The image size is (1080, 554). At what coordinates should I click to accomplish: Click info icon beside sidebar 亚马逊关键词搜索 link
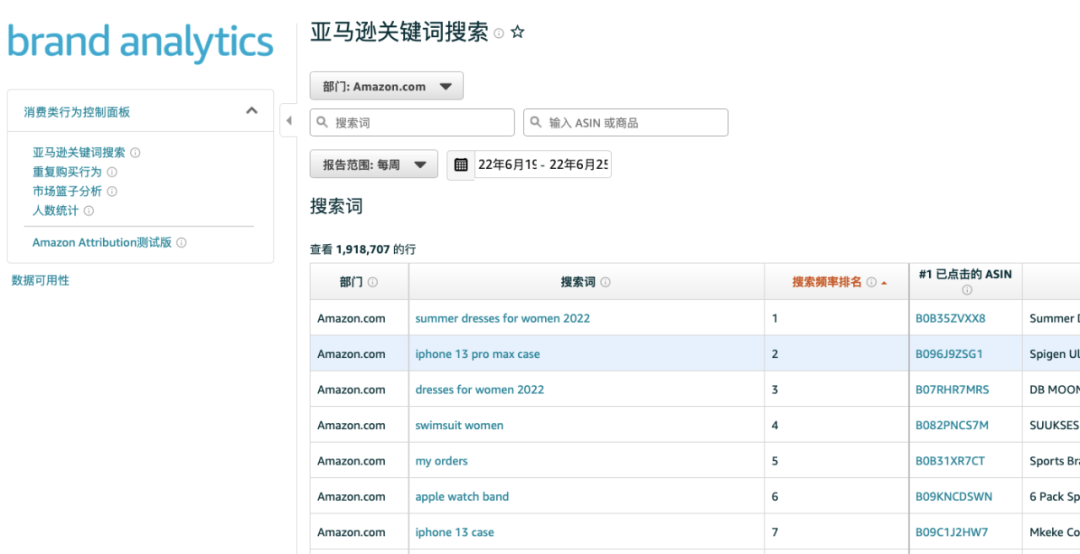coord(136,152)
